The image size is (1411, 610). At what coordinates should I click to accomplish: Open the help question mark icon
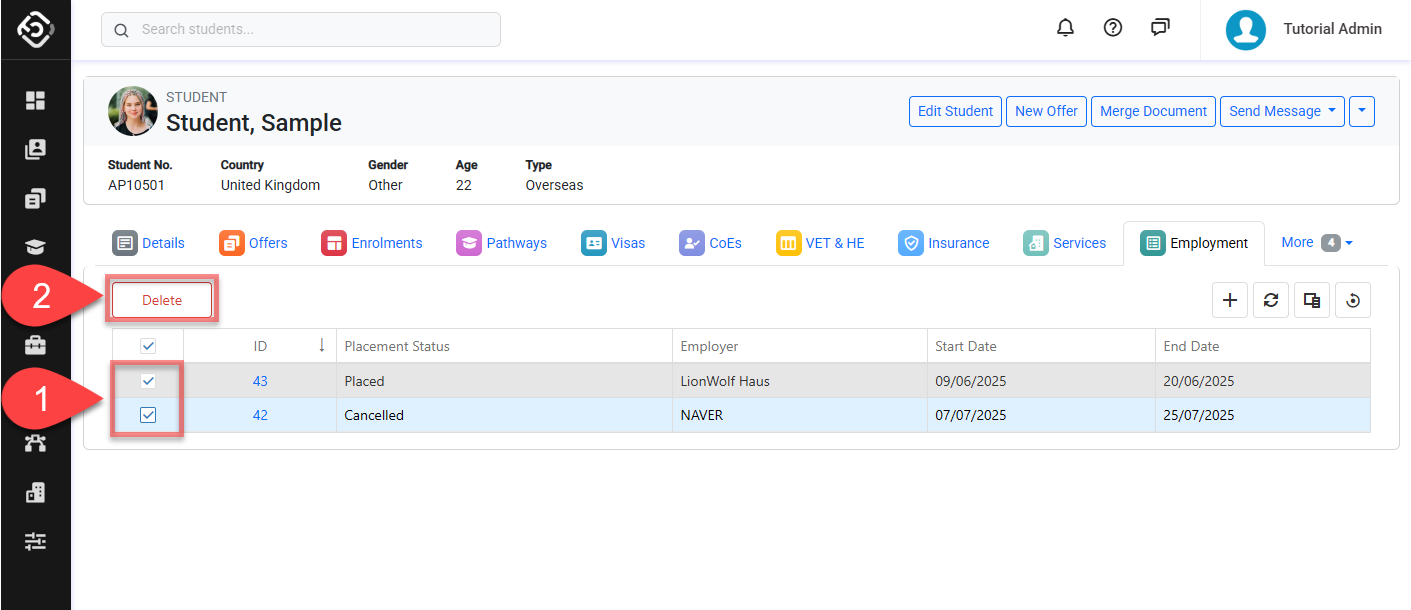coord(1112,28)
